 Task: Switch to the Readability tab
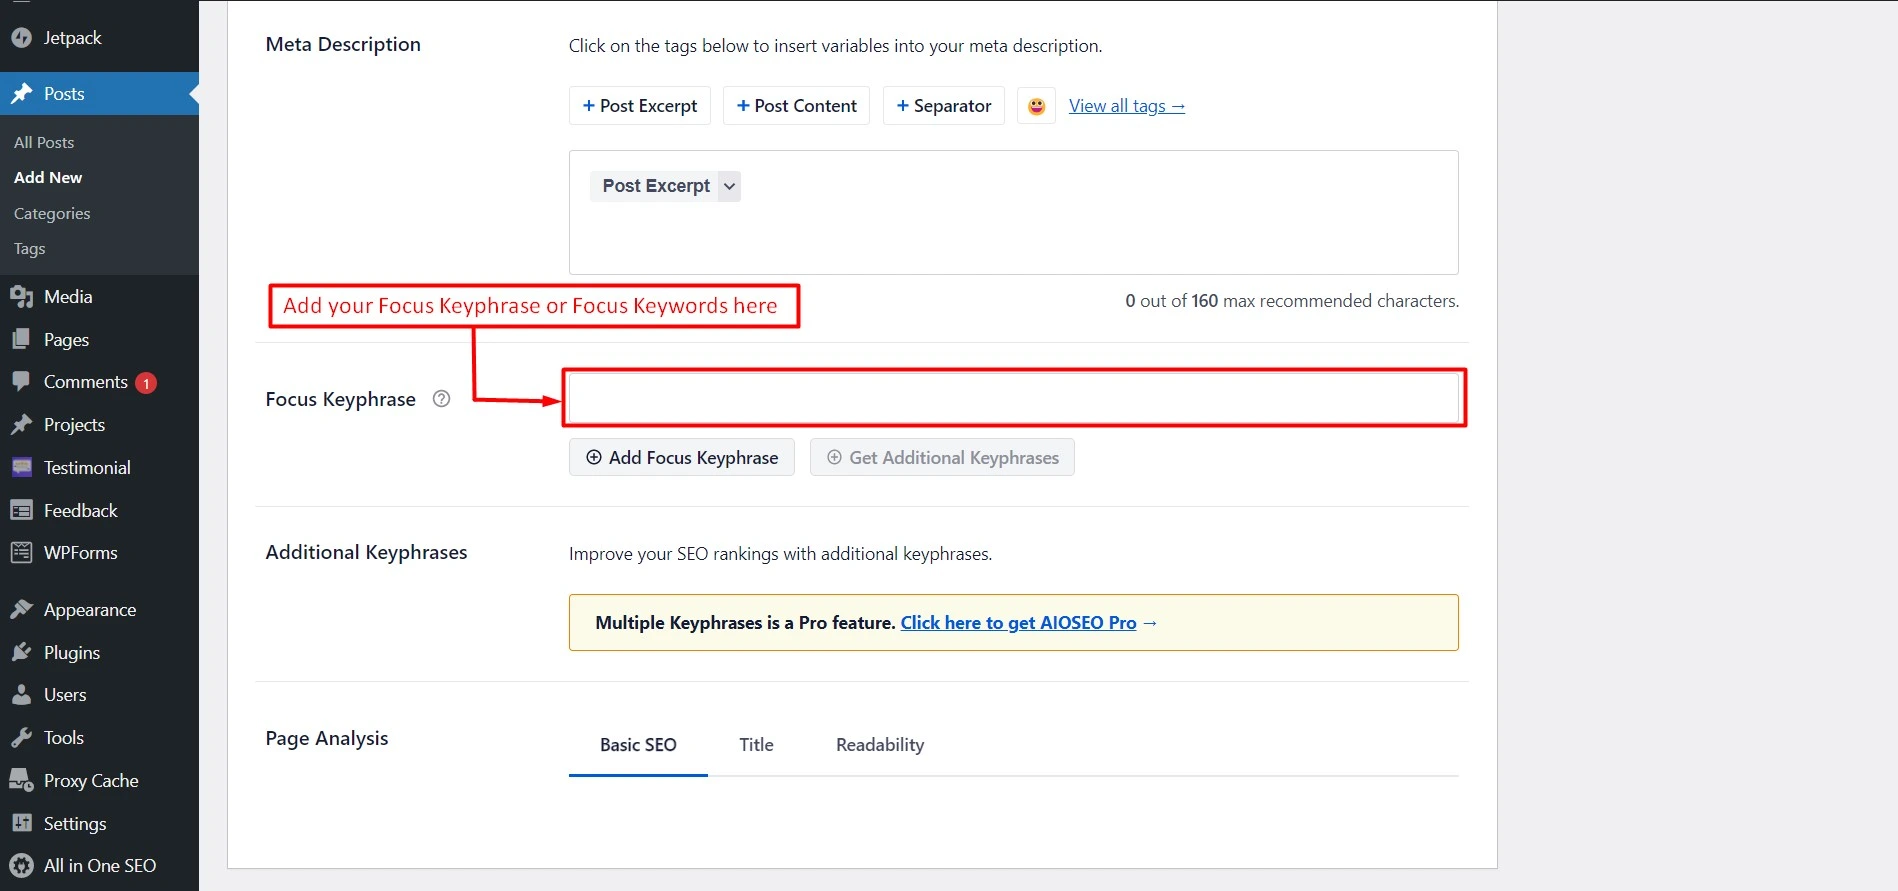point(879,745)
